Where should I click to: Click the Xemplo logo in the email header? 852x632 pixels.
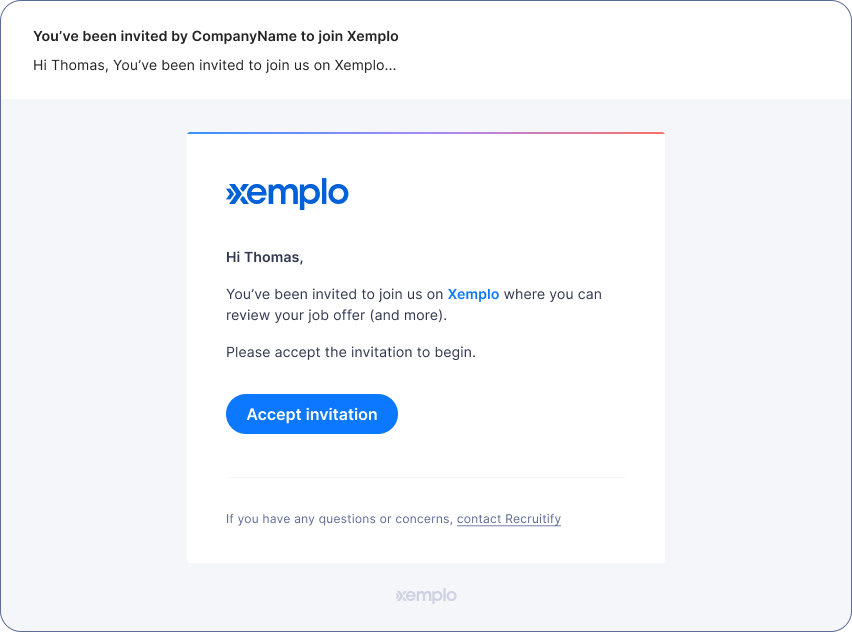(x=288, y=194)
